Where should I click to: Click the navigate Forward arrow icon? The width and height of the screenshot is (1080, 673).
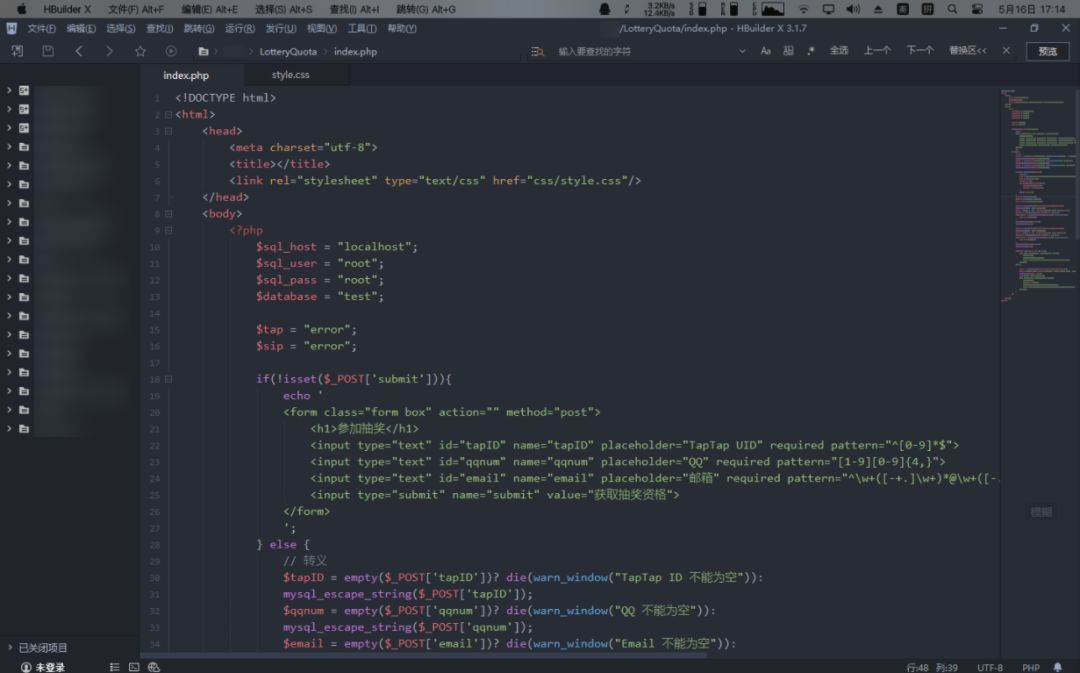coord(109,51)
